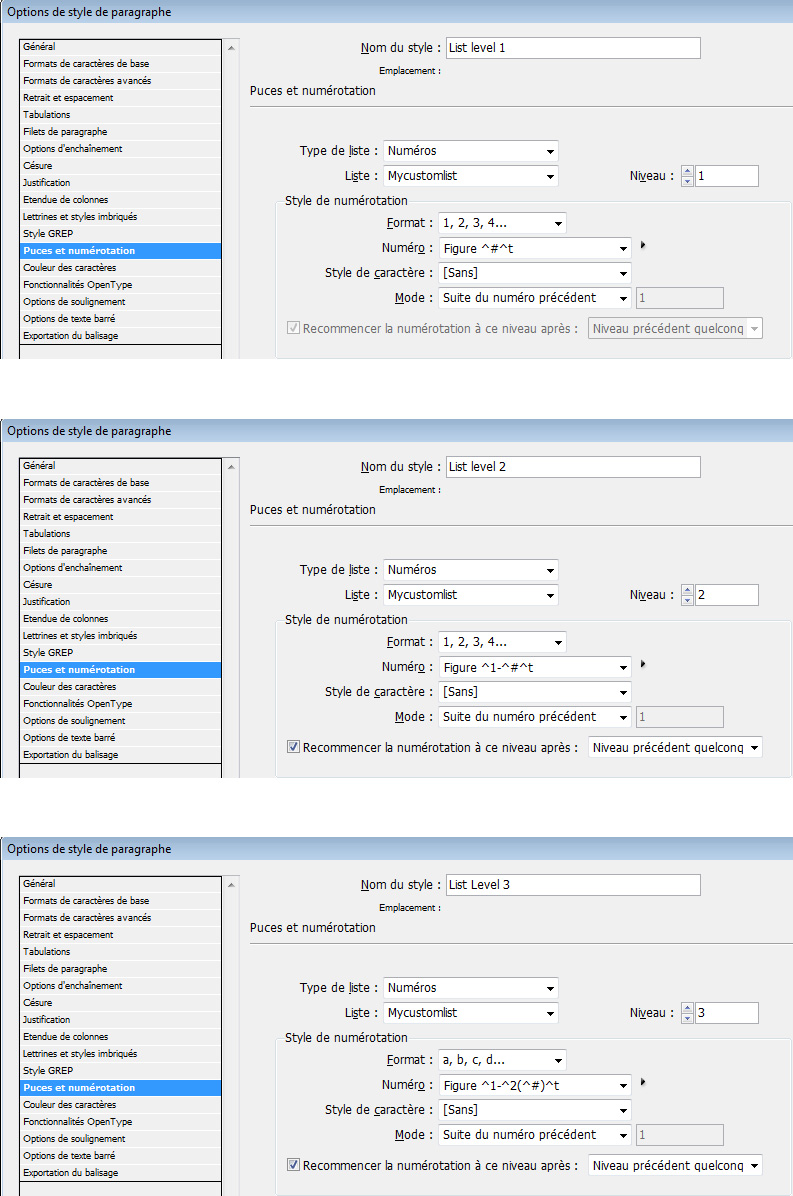Open Liste Mycustomlist dropdown in List level 2 dialog
Image resolution: width=793 pixels, height=1196 pixels.
[x=470, y=595]
